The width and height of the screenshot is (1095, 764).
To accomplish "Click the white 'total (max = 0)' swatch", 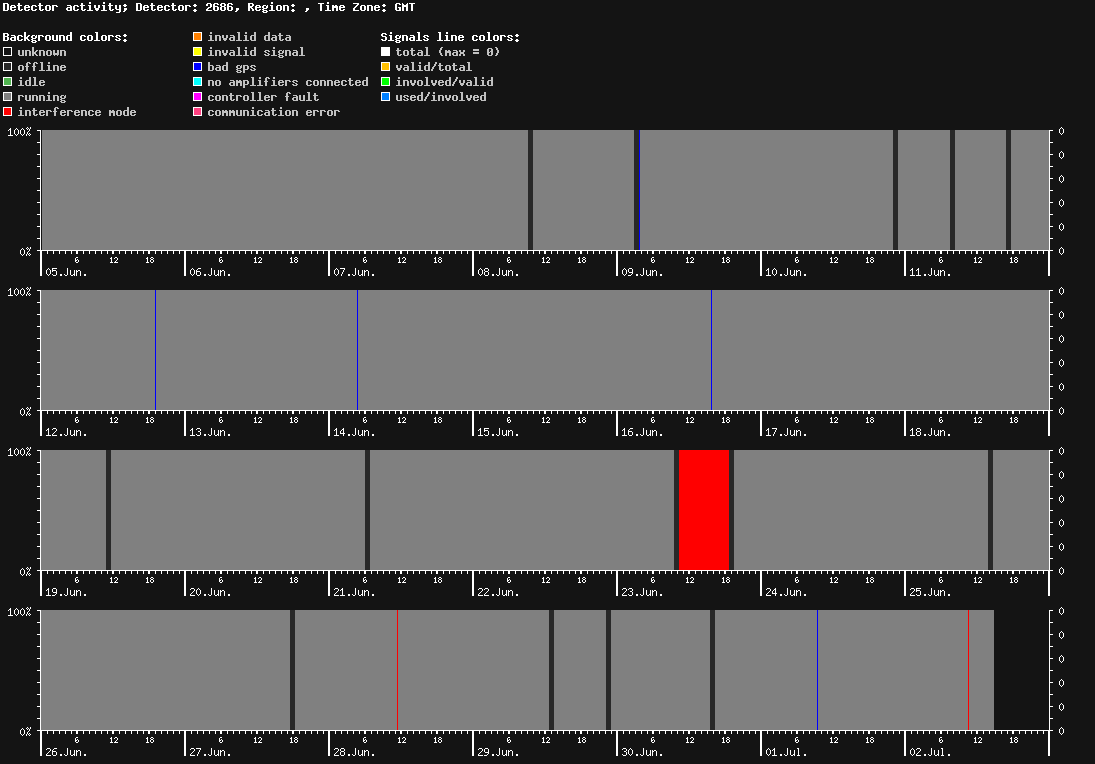I will pos(385,52).
